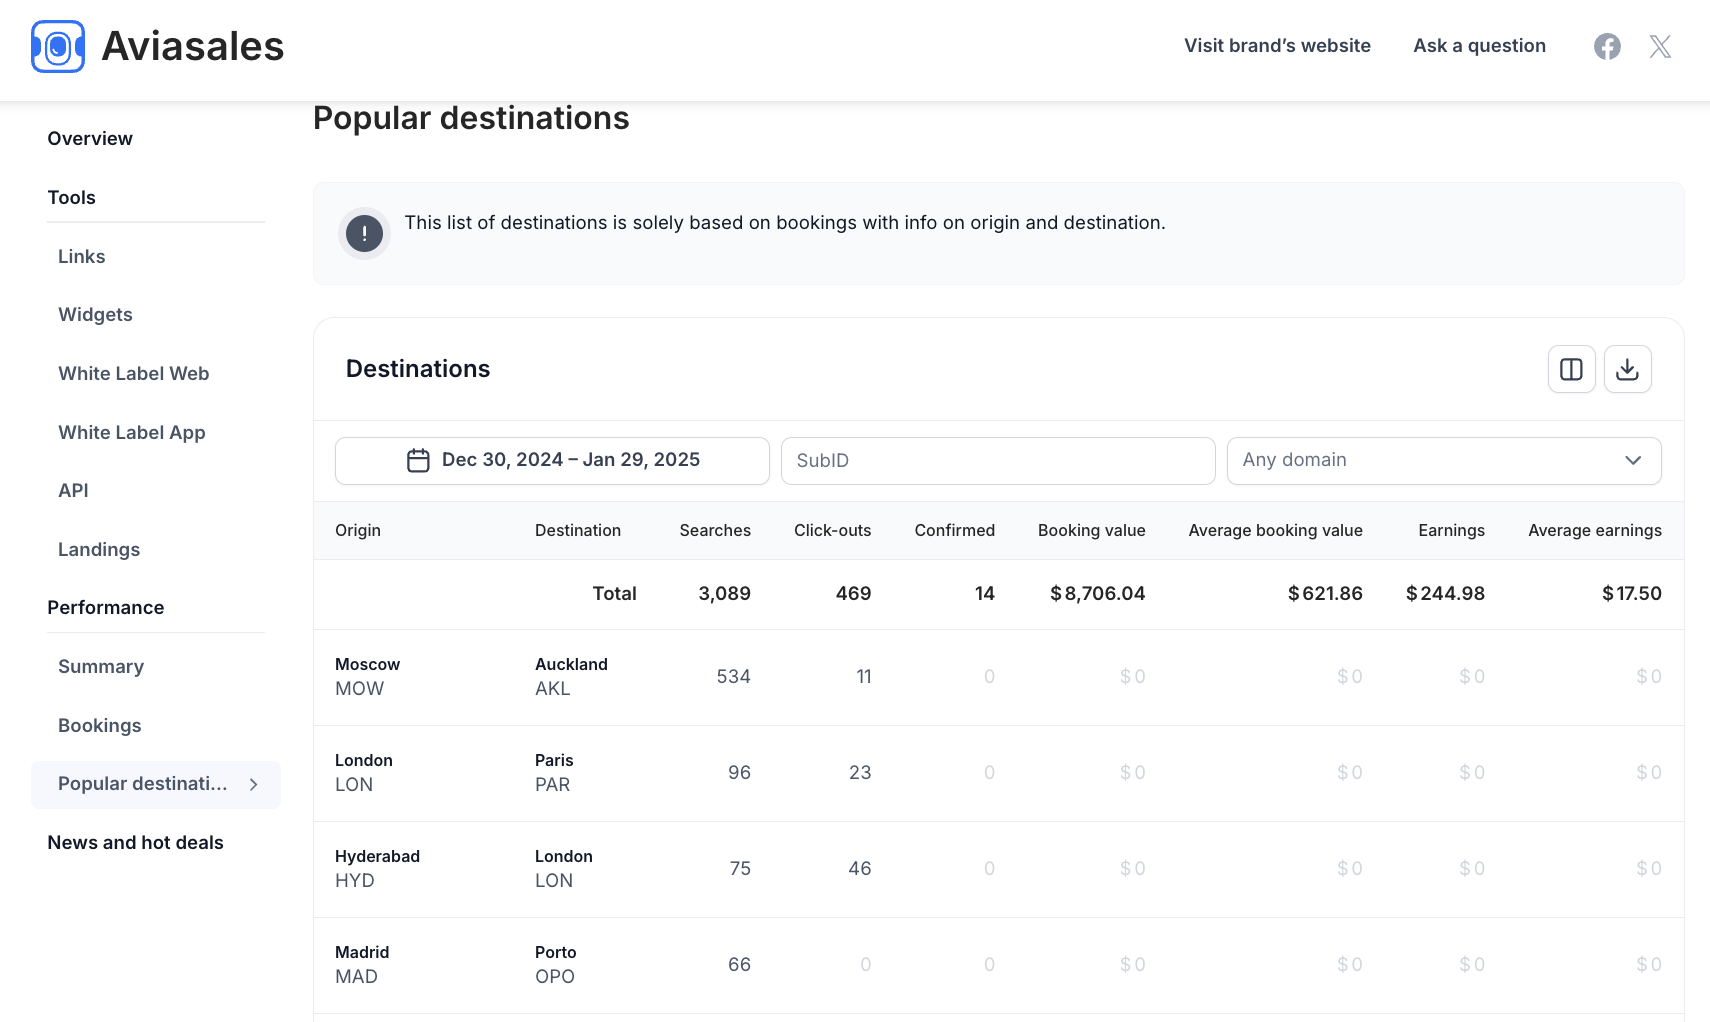The width and height of the screenshot is (1710, 1022).
Task: Click Ask a question link
Action: point(1479,46)
